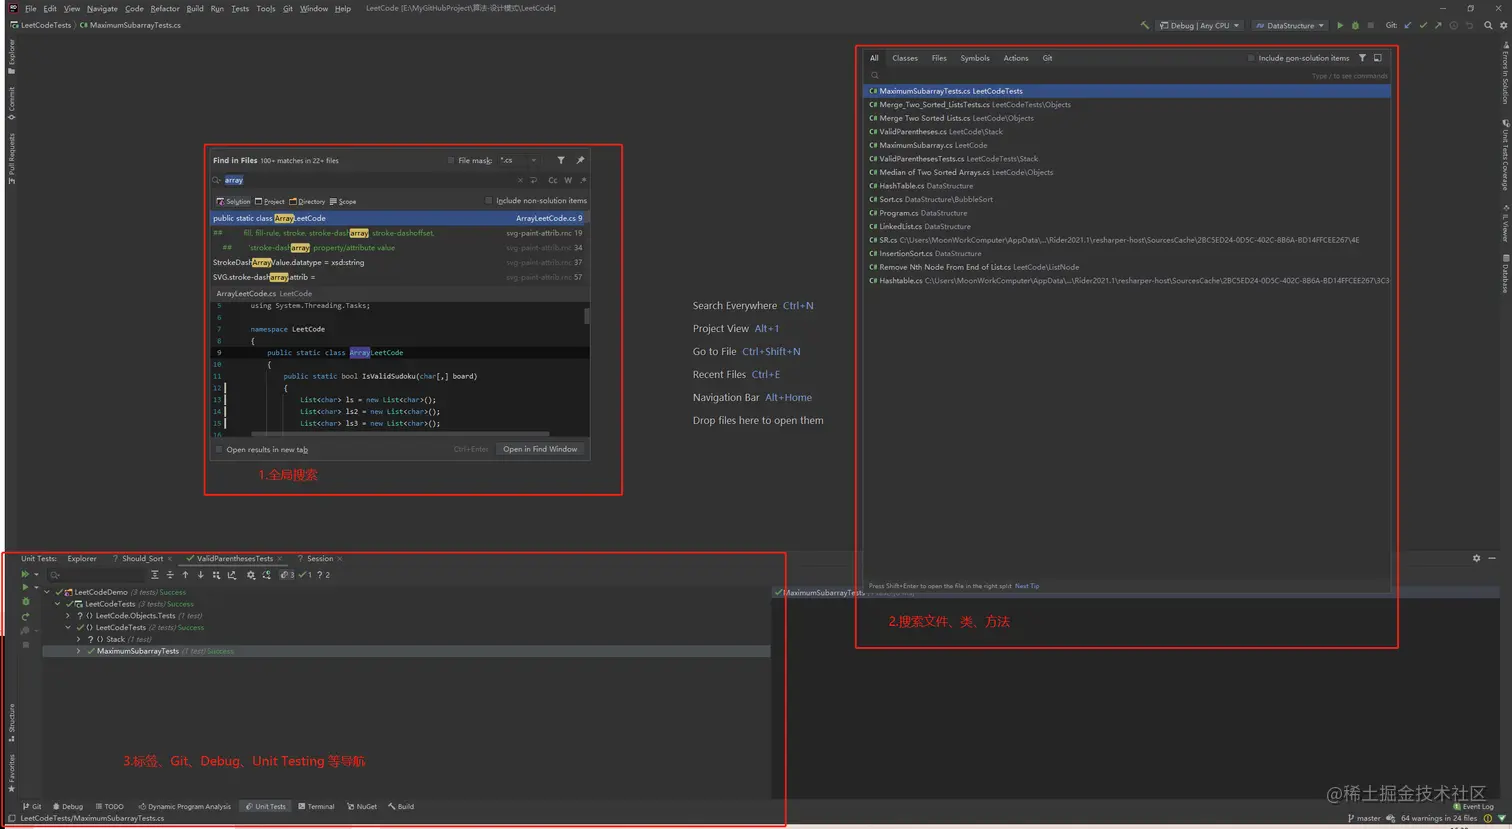Debug selected unit tests with the bug icon
The width and height of the screenshot is (1512, 829).
pos(25,602)
